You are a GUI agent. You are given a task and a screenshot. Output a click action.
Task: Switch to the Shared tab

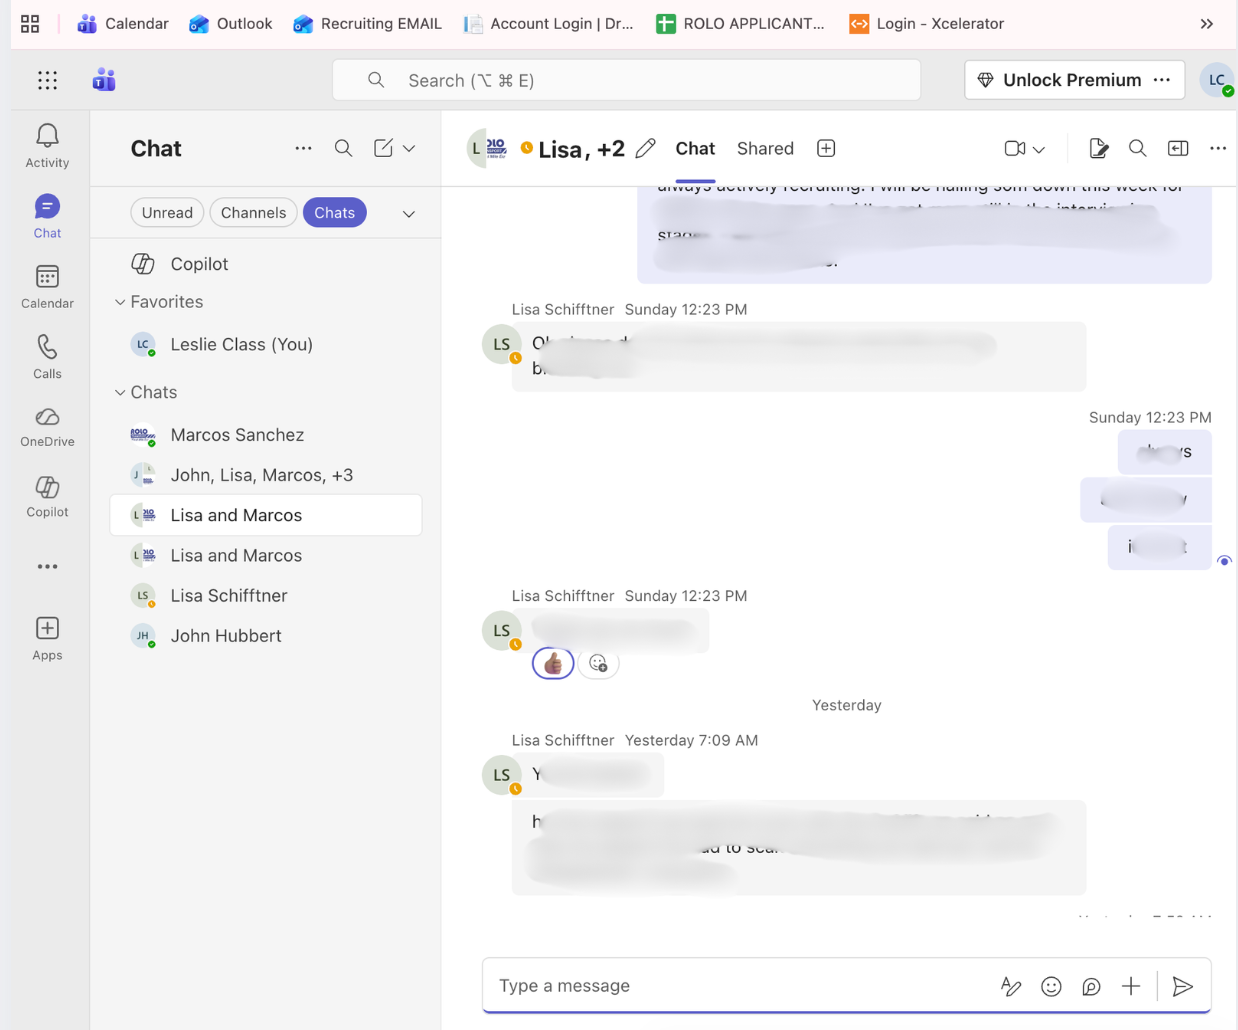pos(765,148)
